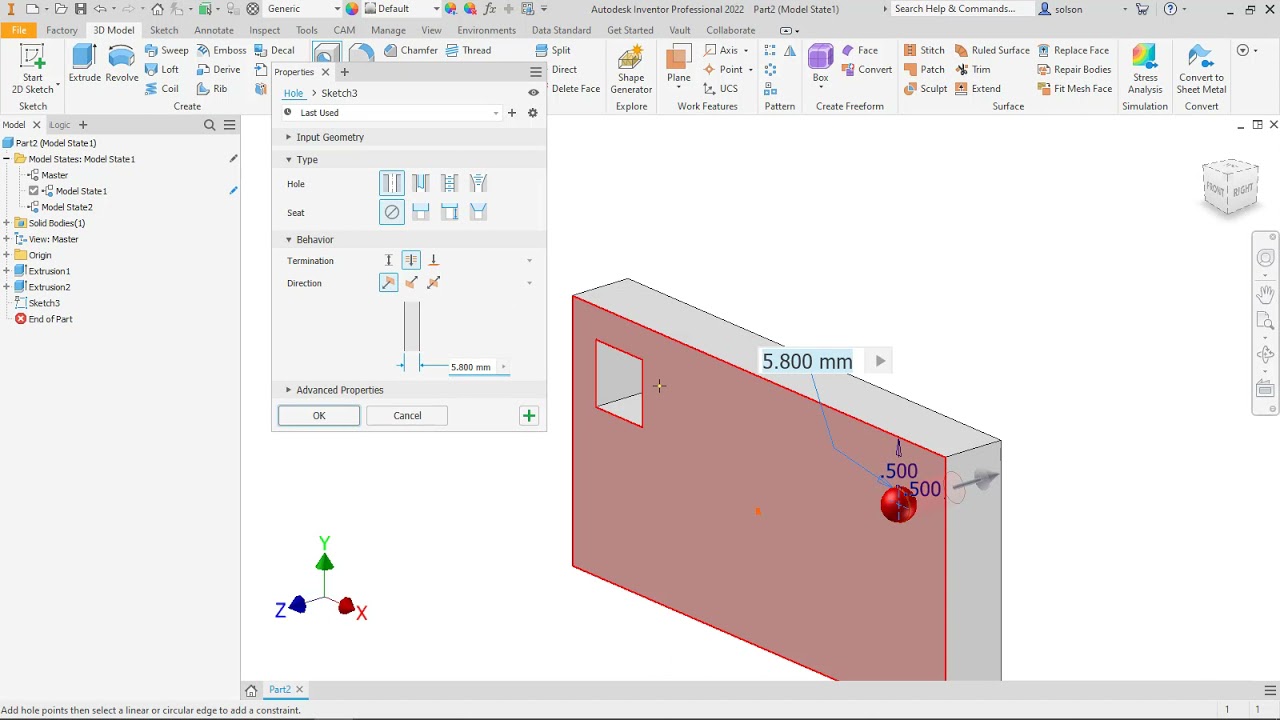Screen dimensions: 1280x720
Task: Select the Emboss tool
Action: [220, 50]
